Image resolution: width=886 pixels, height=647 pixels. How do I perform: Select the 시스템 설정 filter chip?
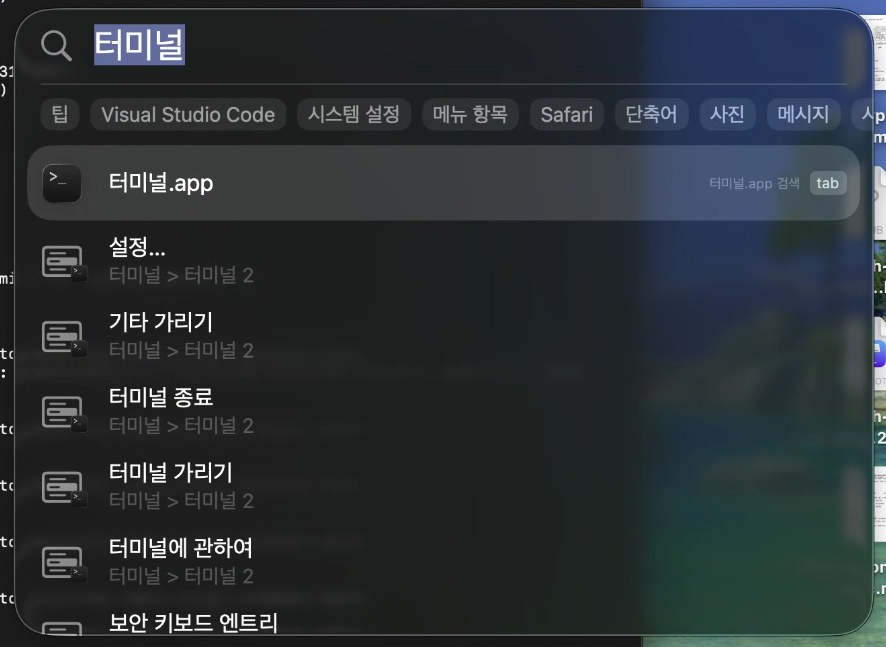pyautogui.click(x=353, y=114)
